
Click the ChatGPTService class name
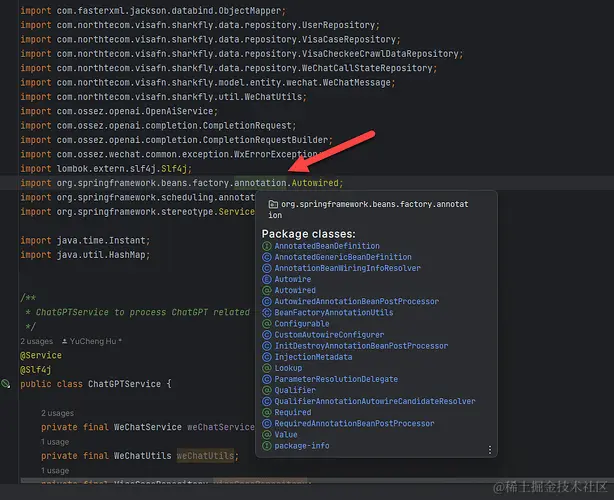[125, 384]
